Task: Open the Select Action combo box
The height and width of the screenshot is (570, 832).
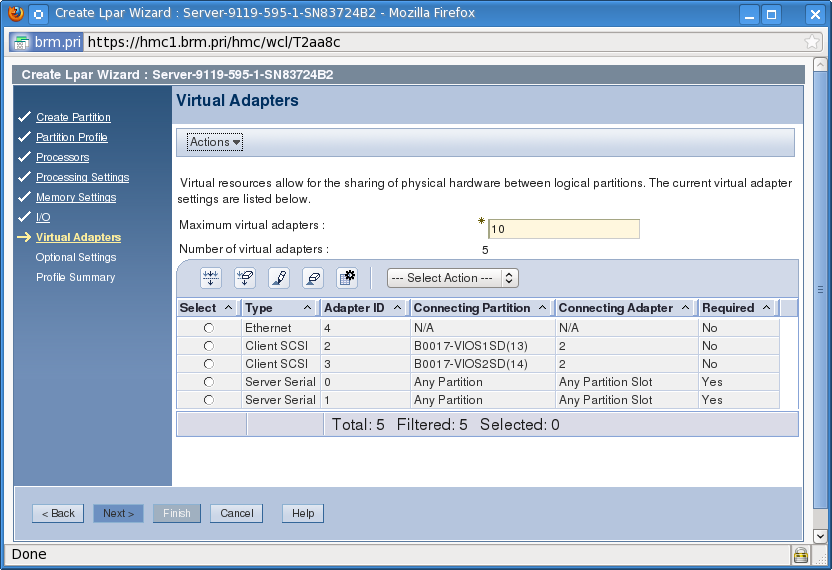Action: click(x=452, y=278)
